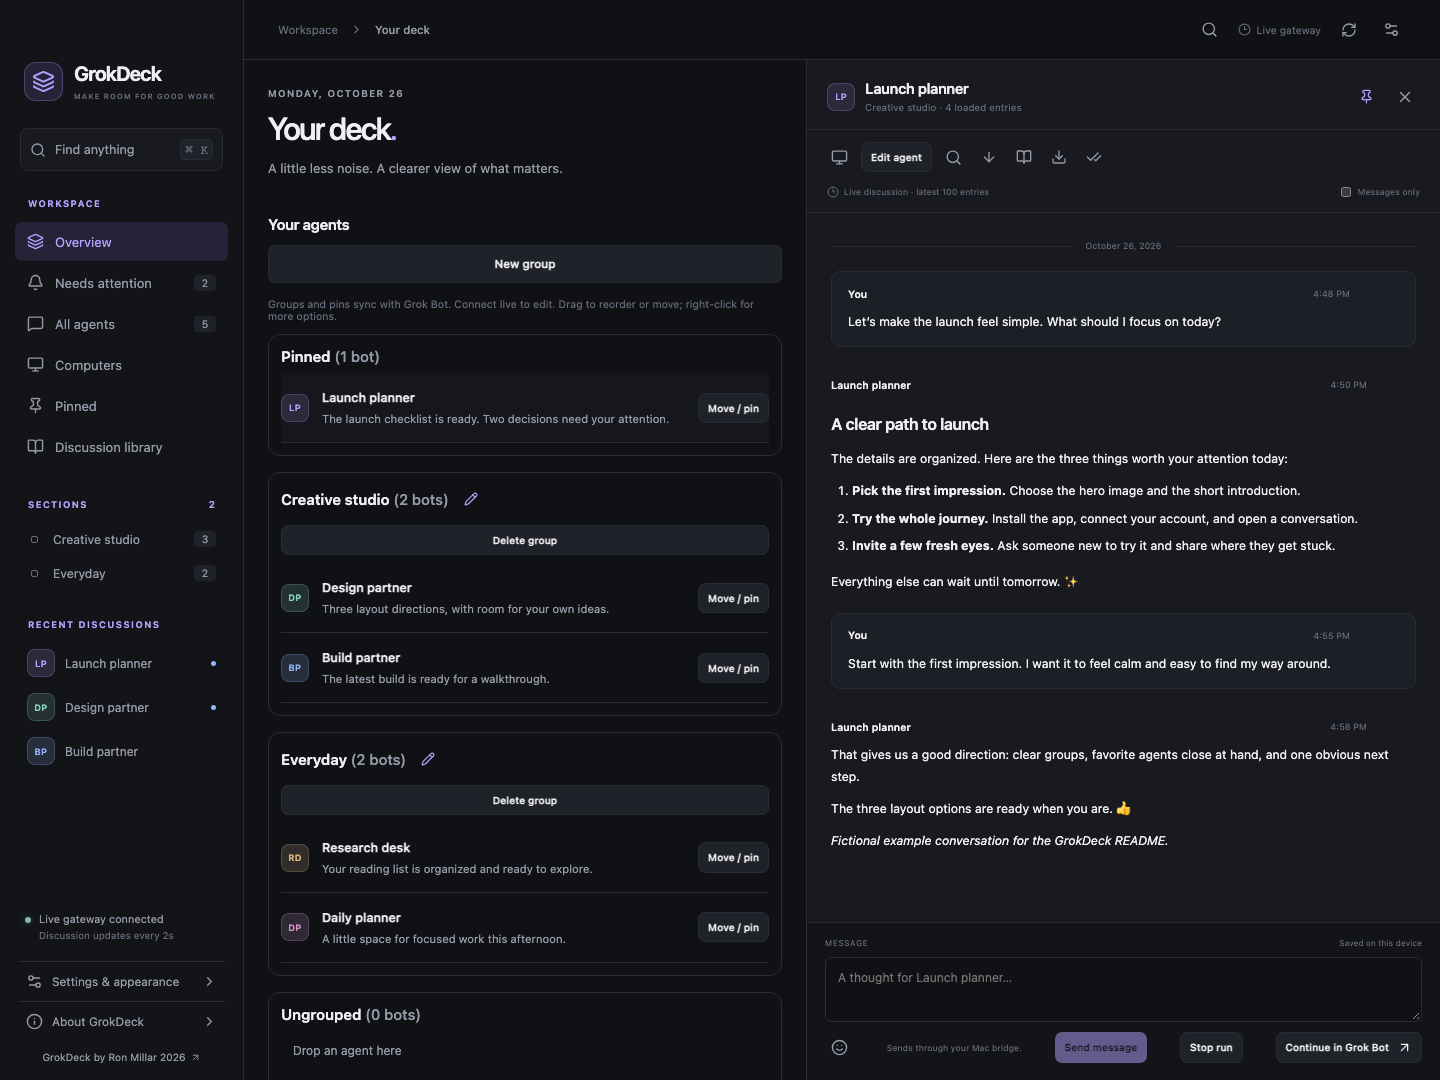The image size is (1440, 1080).
Task: Focus the message text area
Action: click(x=1123, y=989)
